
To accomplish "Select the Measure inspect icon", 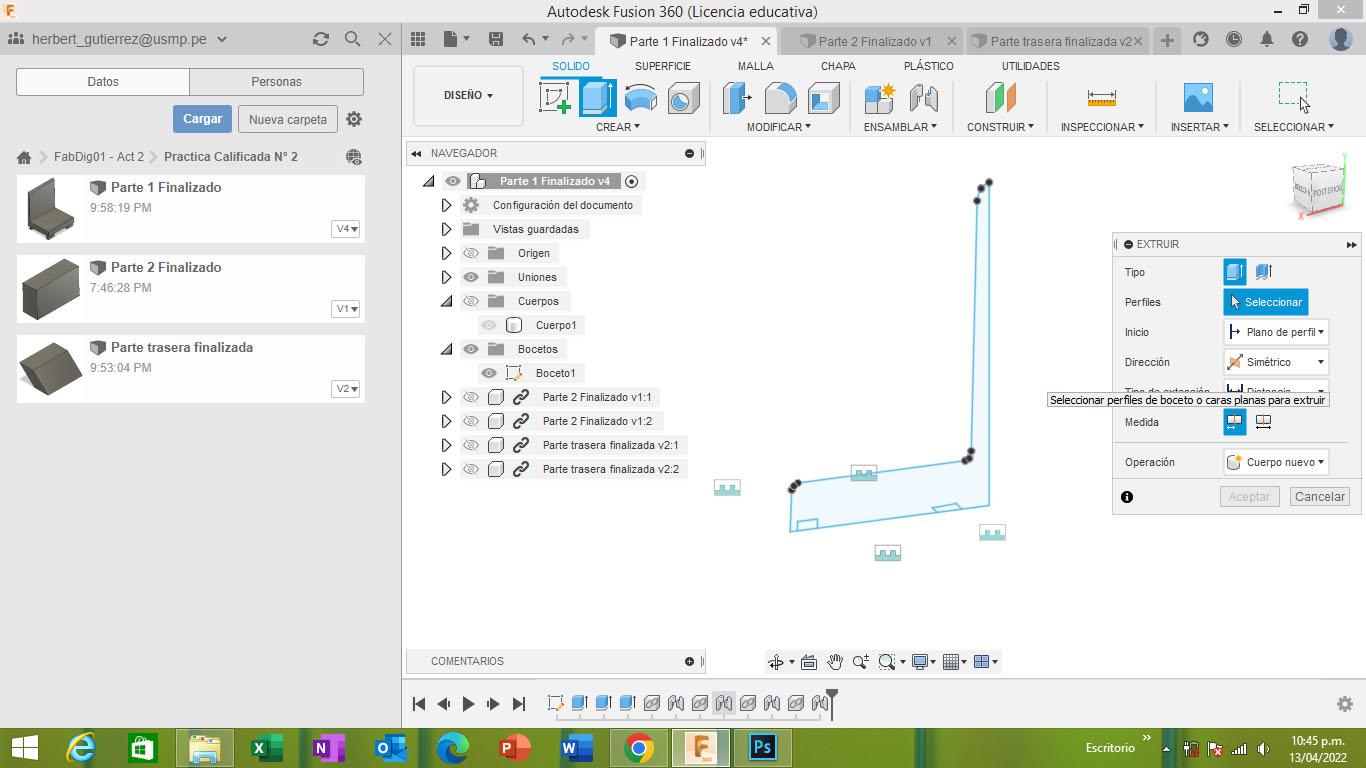I will (1101, 97).
